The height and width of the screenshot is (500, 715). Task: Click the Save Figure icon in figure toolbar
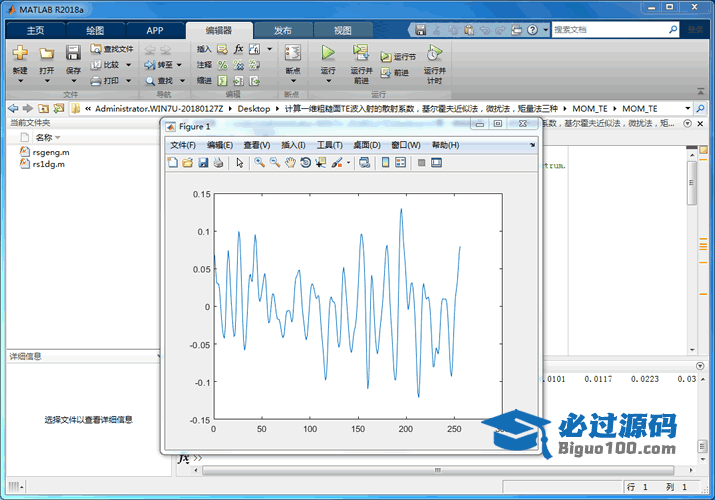pos(203,162)
